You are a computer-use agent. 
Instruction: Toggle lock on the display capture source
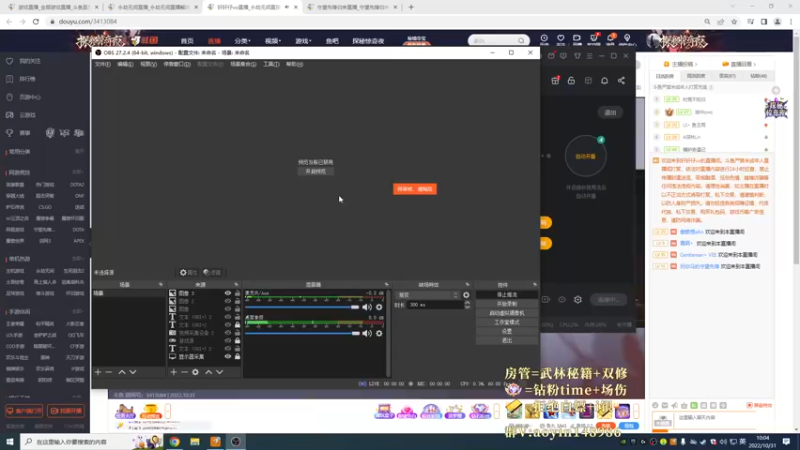coord(237,357)
